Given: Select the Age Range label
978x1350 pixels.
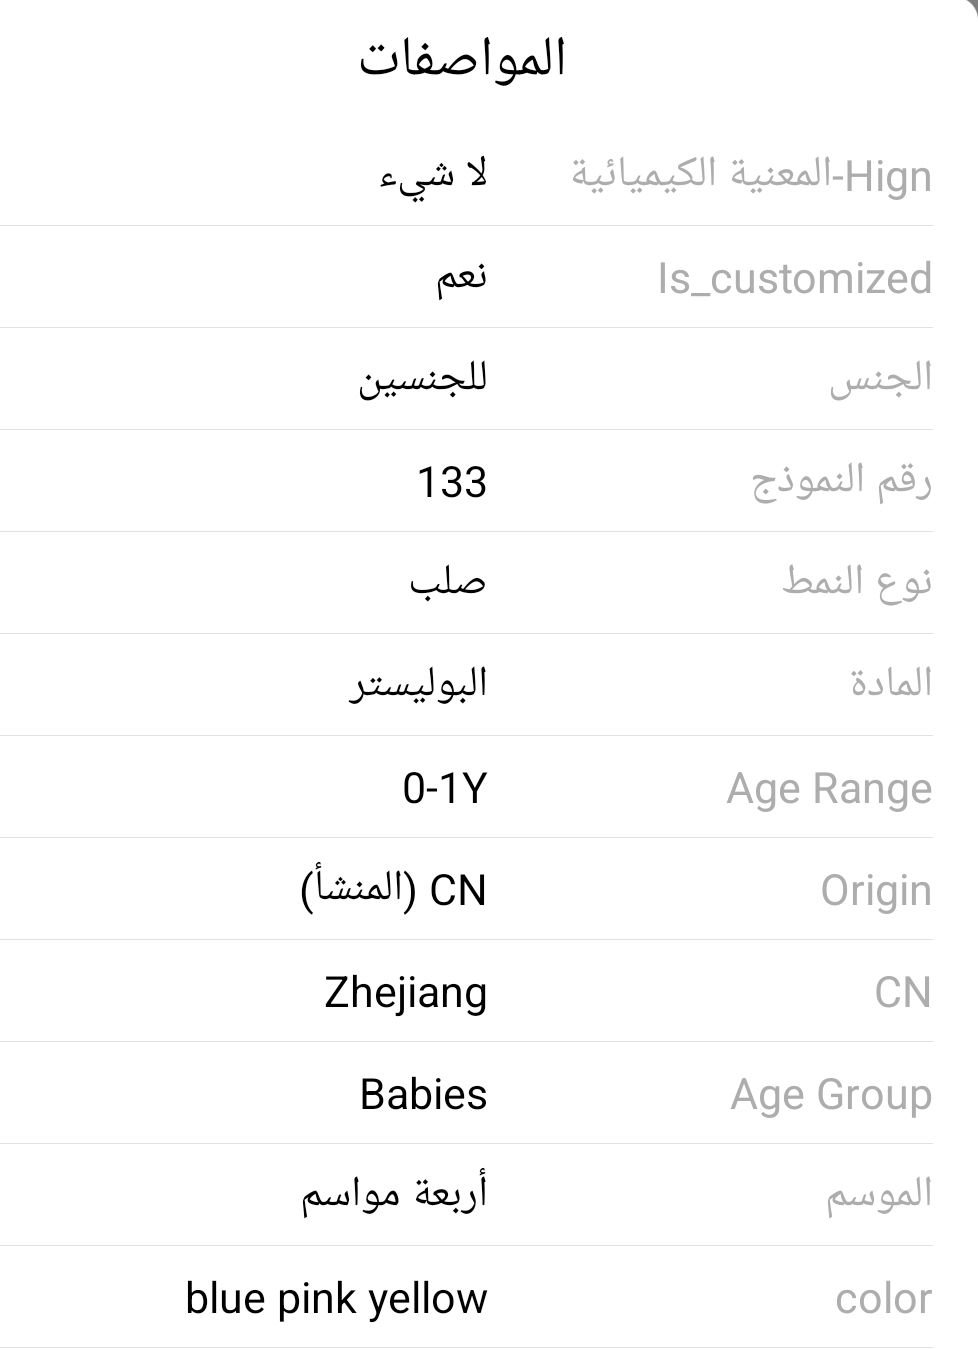Looking at the screenshot, I should coord(829,789).
